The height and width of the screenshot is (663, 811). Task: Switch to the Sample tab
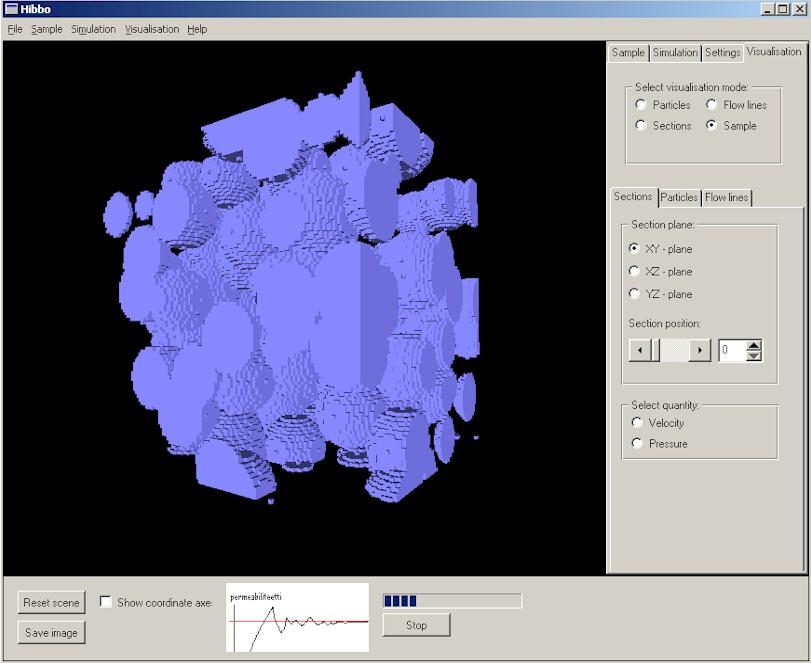click(x=628, y=53)
